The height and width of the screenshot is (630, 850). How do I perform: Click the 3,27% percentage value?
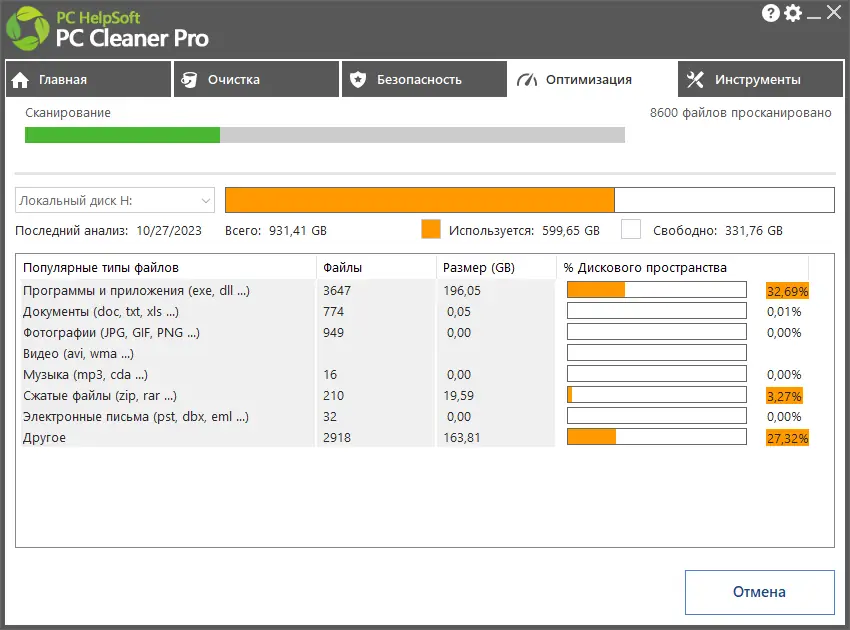784,396
